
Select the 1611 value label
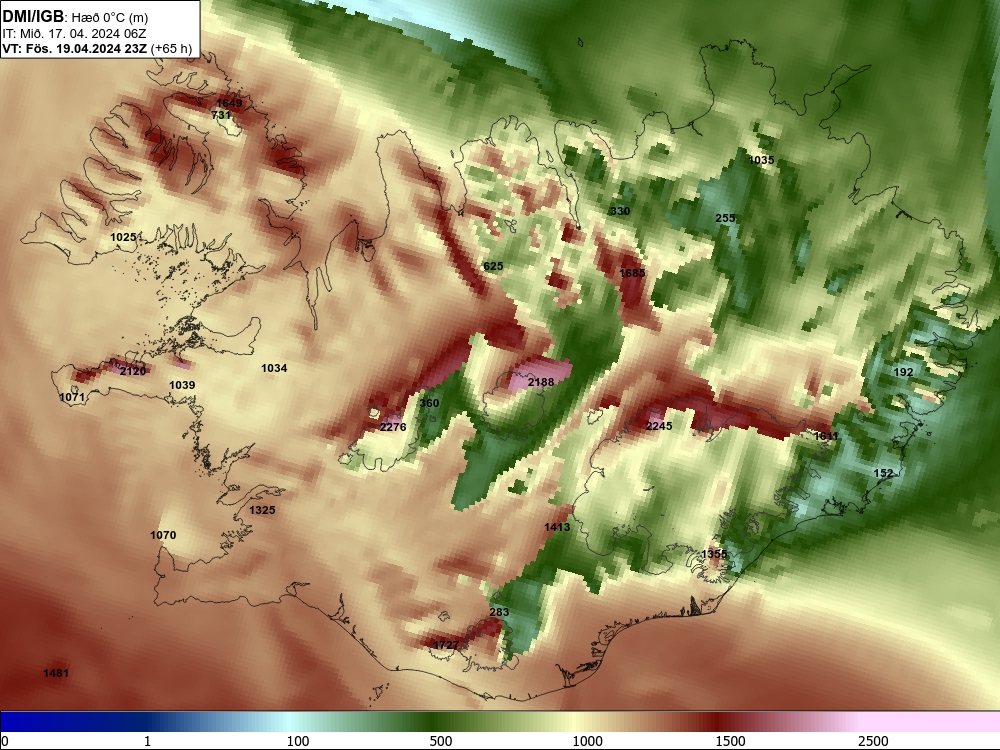click(x=827, y=436)
